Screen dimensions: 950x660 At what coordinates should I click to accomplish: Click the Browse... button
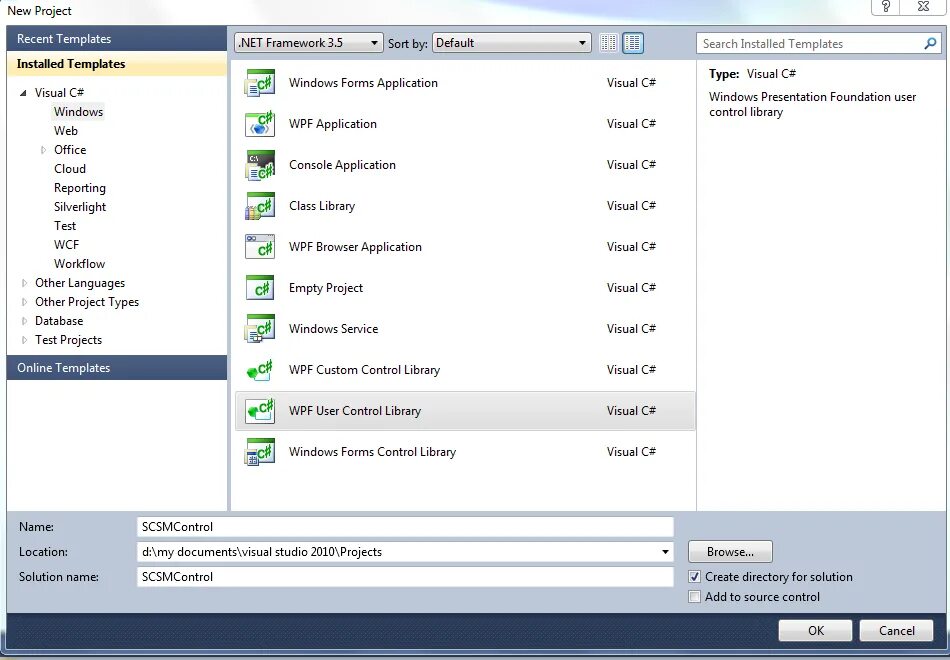tap(730, 552)
